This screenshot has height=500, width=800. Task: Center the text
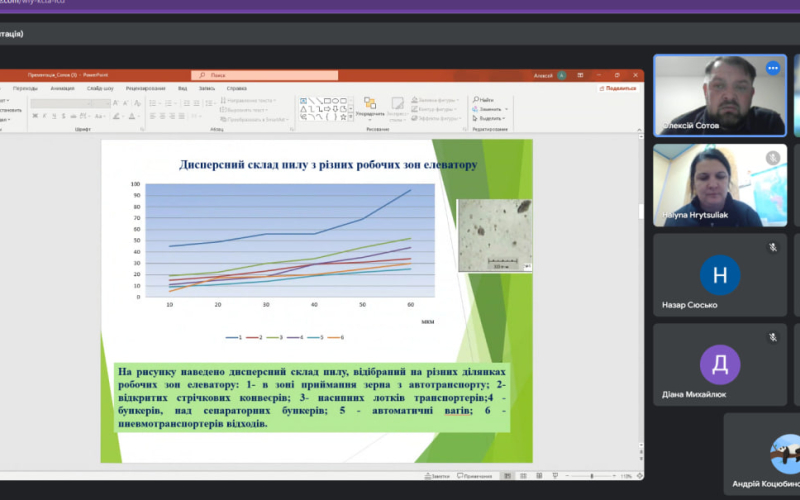coord(162,116)
